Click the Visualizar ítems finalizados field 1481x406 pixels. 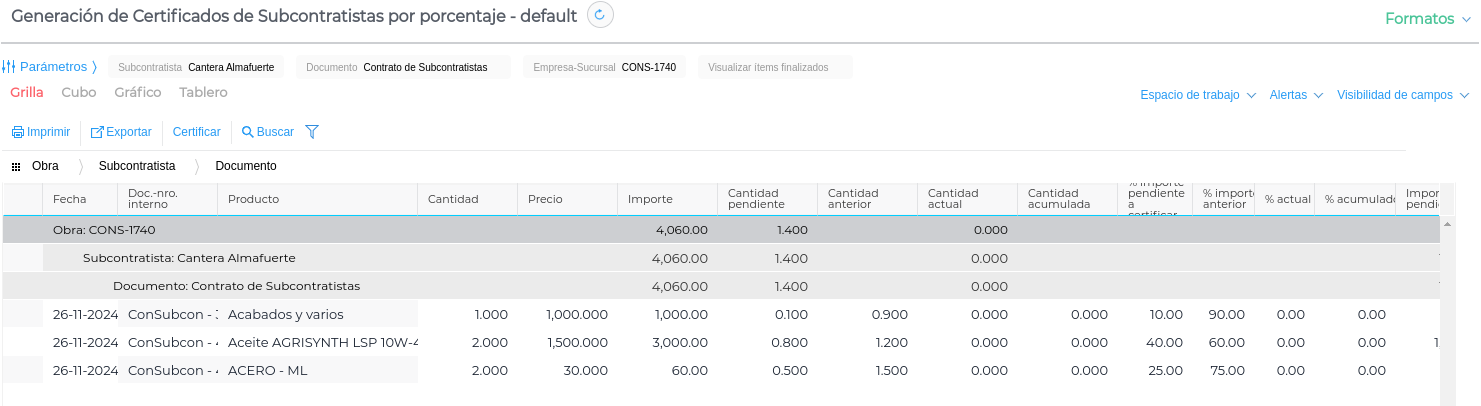point(775,67)
